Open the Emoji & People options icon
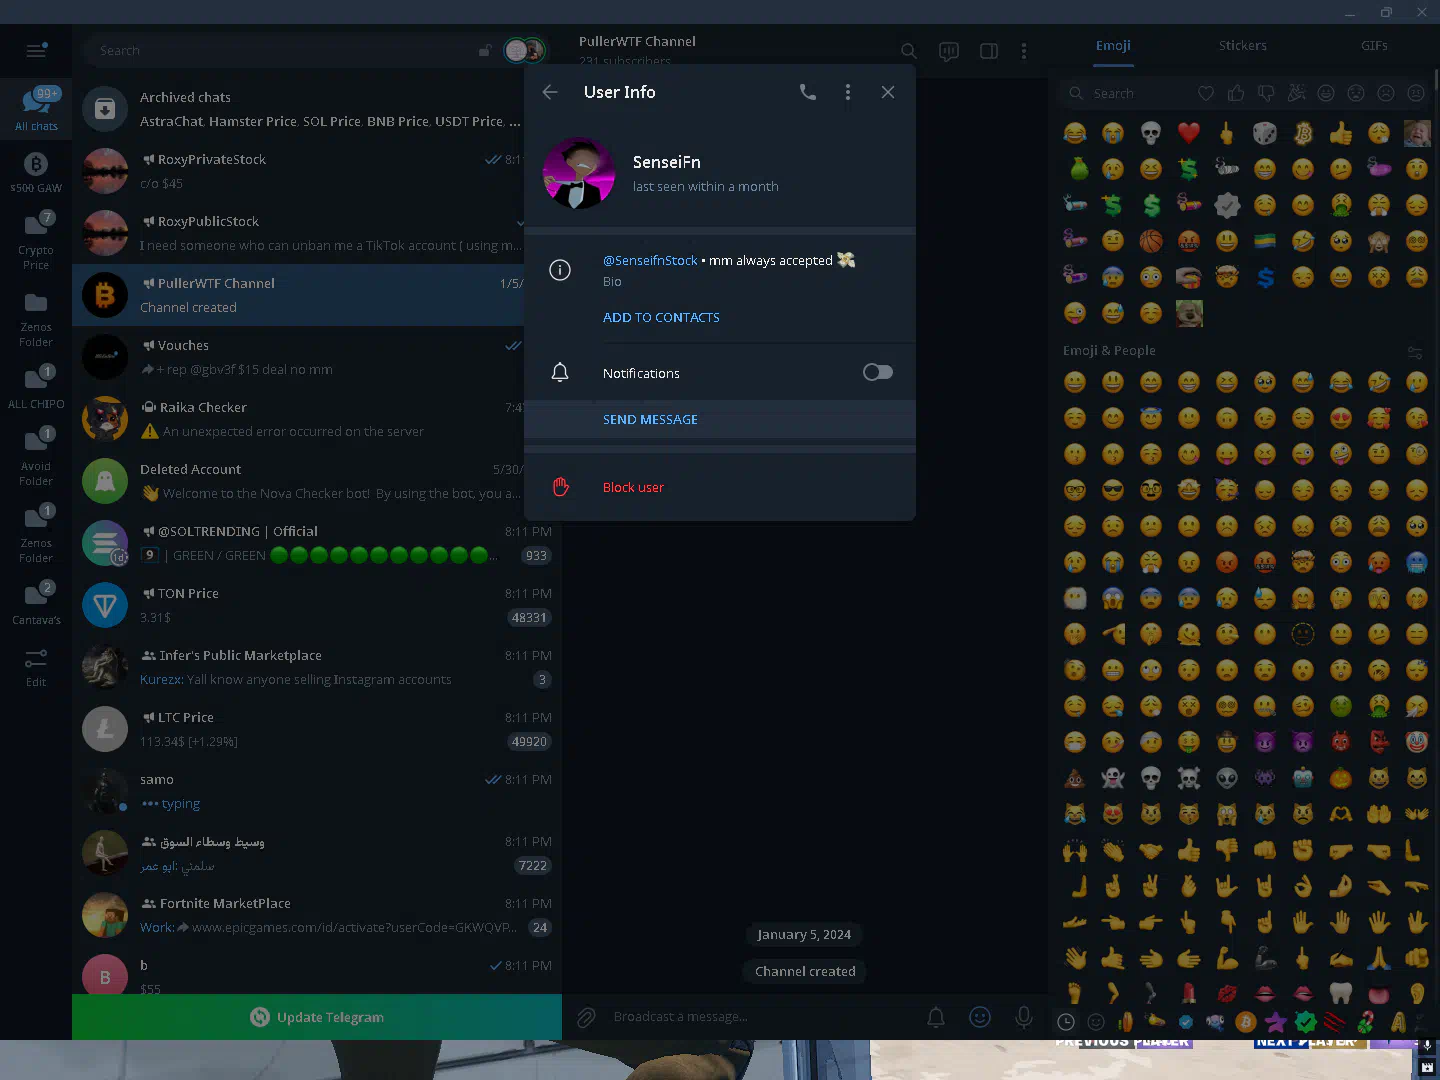Screen dimensions: 1440x1080 (1415, 352)
